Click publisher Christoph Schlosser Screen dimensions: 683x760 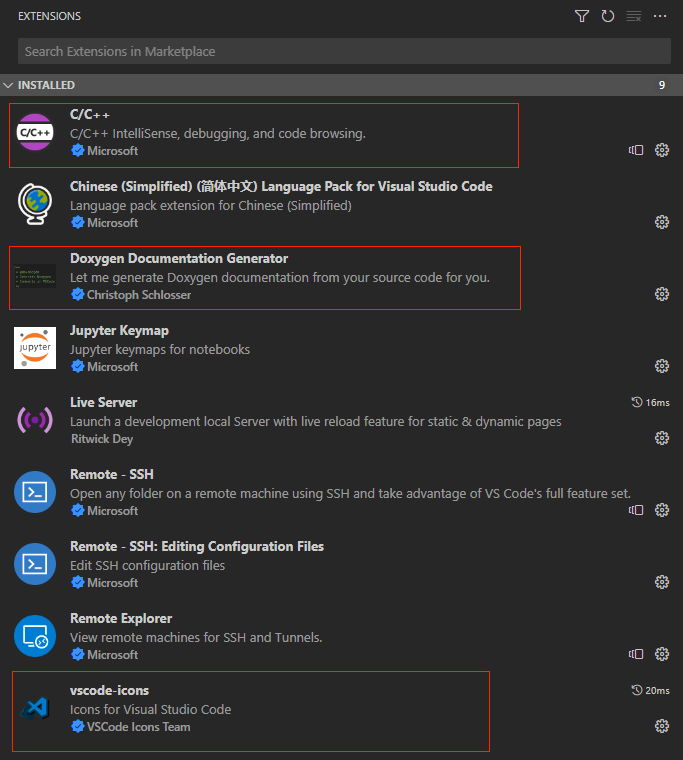[x=139, y=295]
